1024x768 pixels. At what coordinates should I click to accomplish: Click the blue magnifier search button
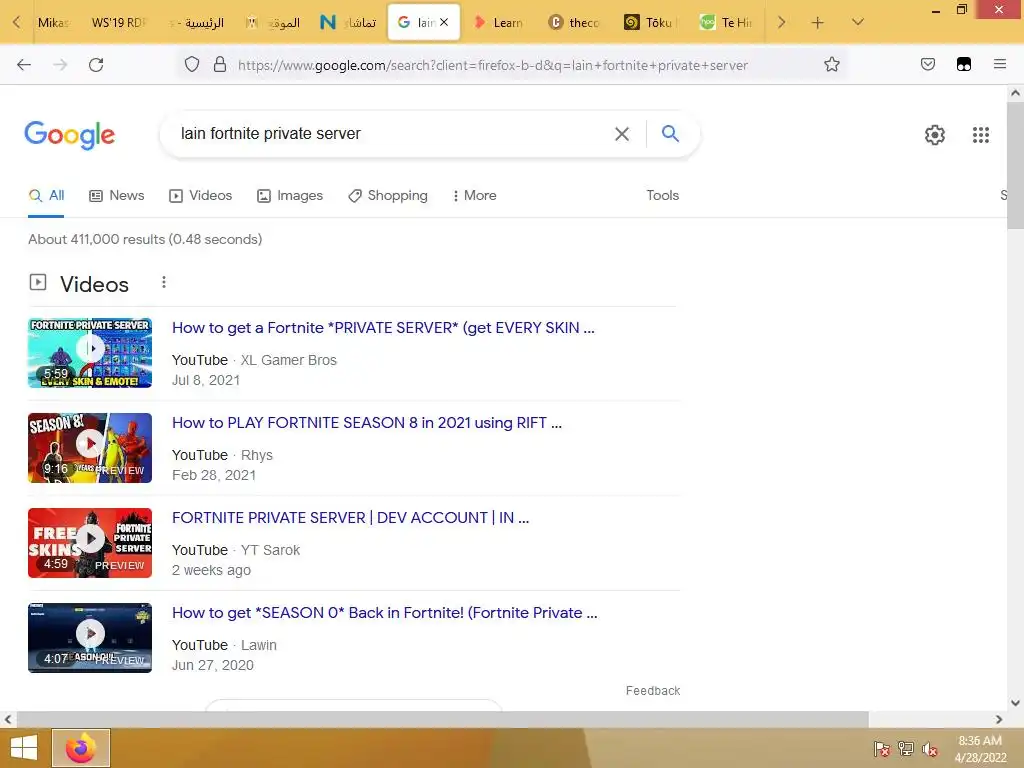[670, 133]
